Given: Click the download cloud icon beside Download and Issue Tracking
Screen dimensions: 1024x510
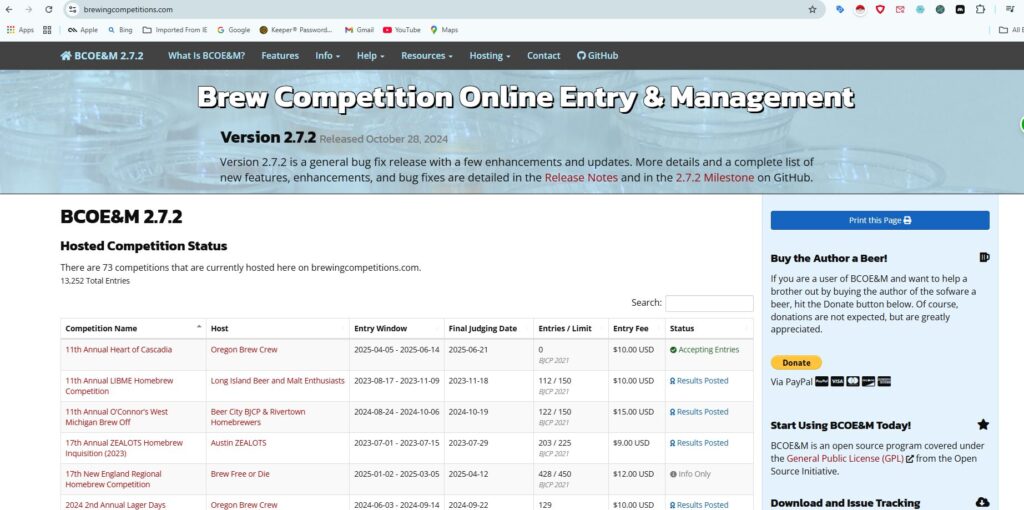Looking at the screenshot, I should (x=982, y=502).
